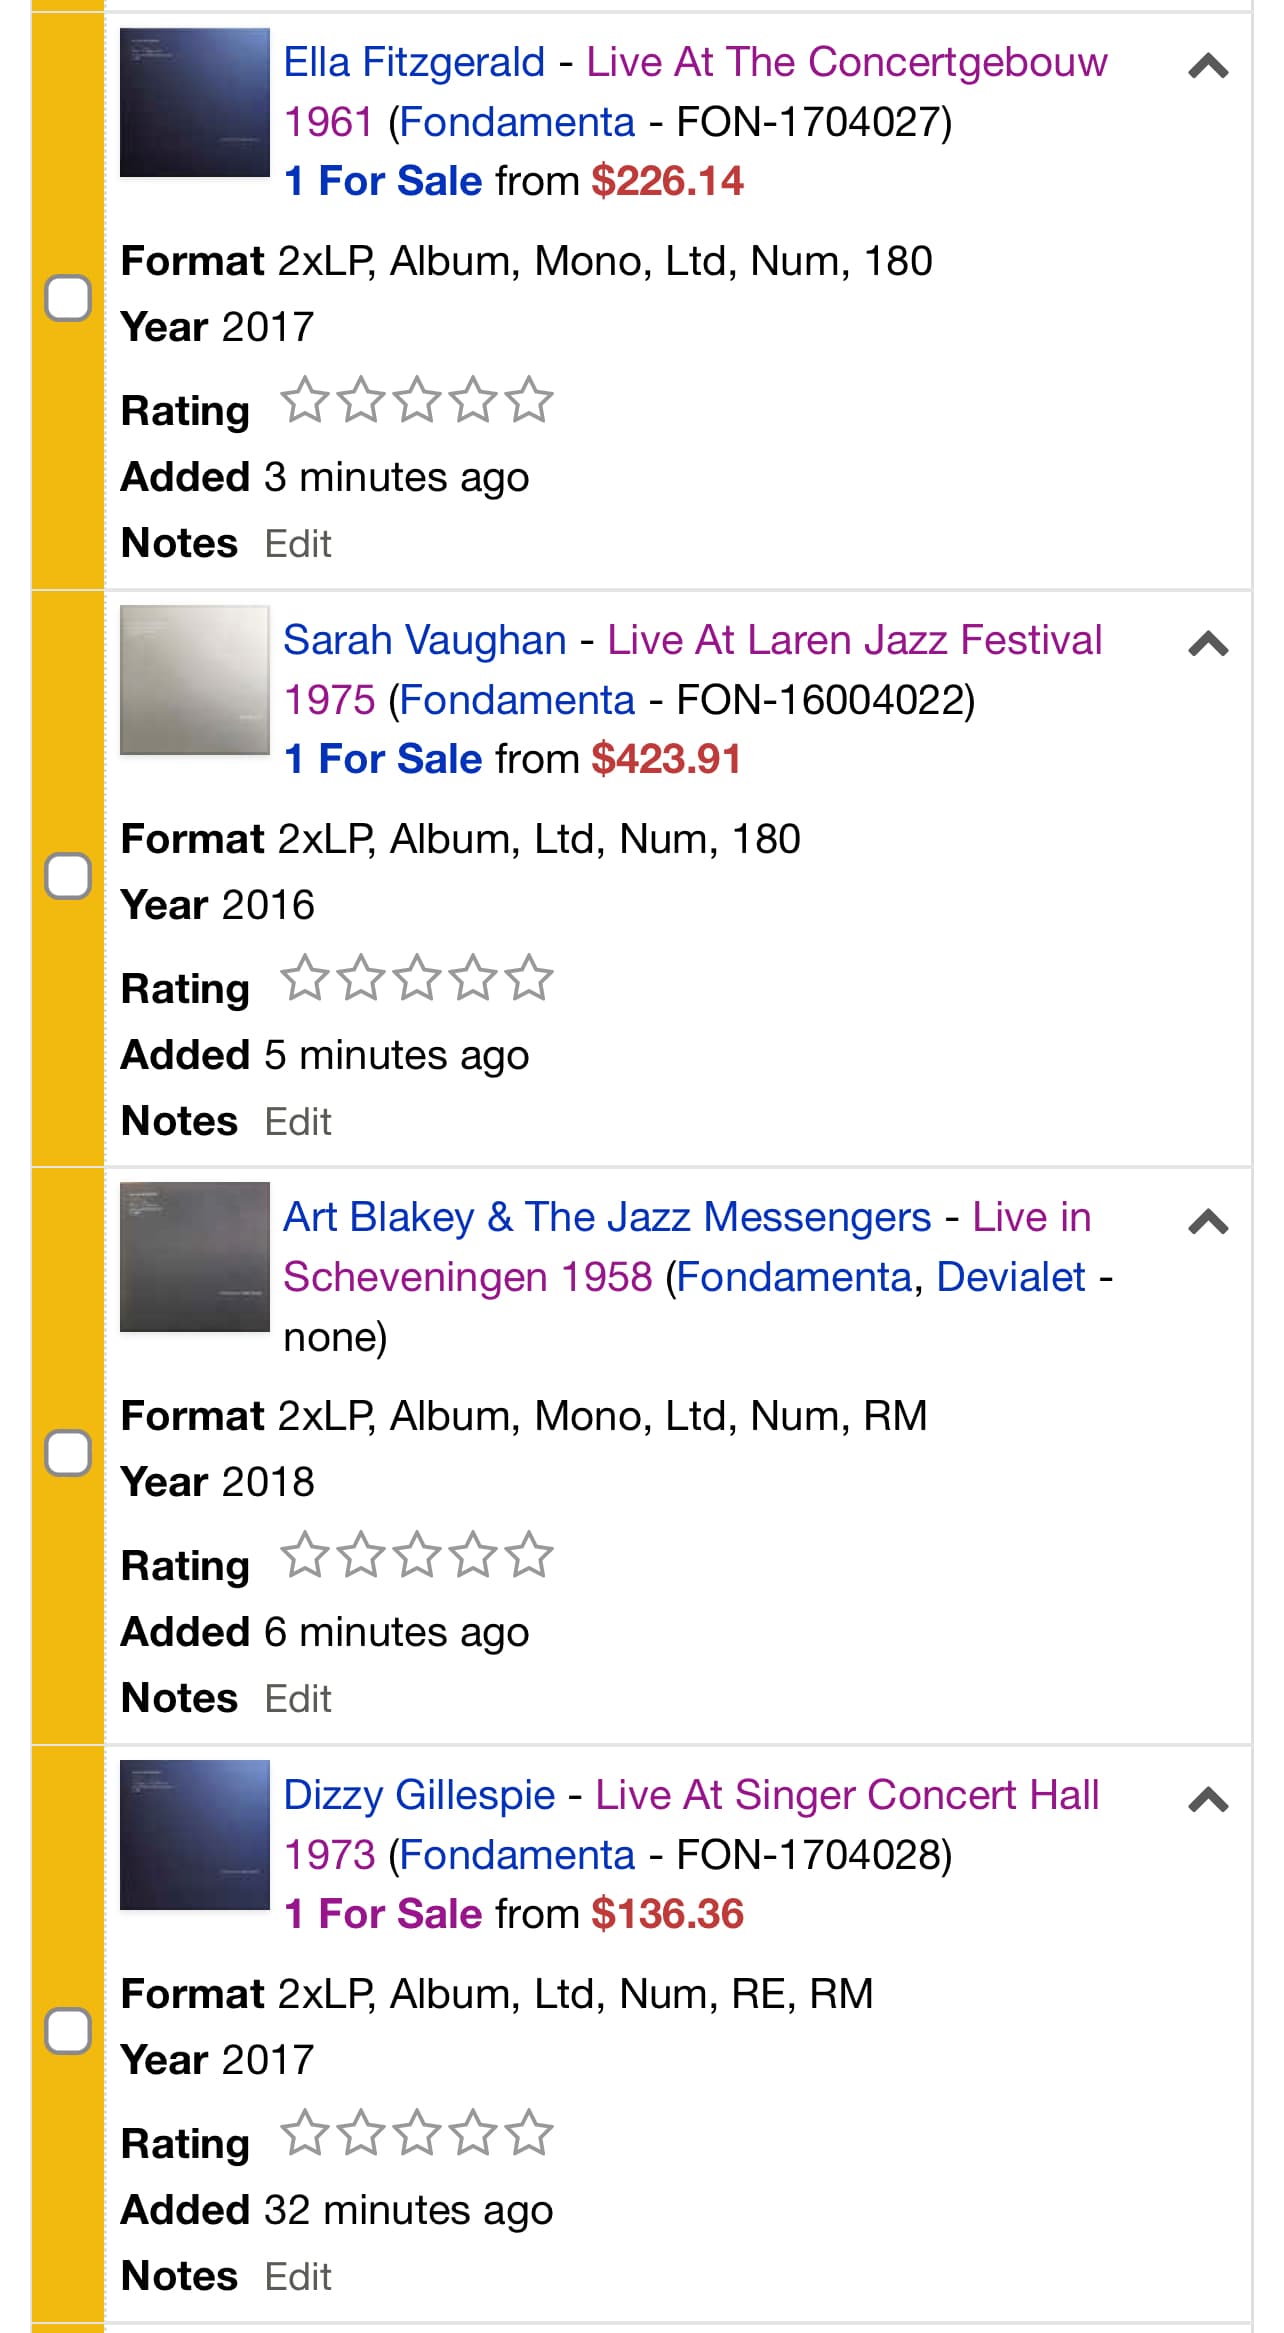
Task: Tick the Sarah Vaughan release checkbox
Action: click(x=68, y=876)
